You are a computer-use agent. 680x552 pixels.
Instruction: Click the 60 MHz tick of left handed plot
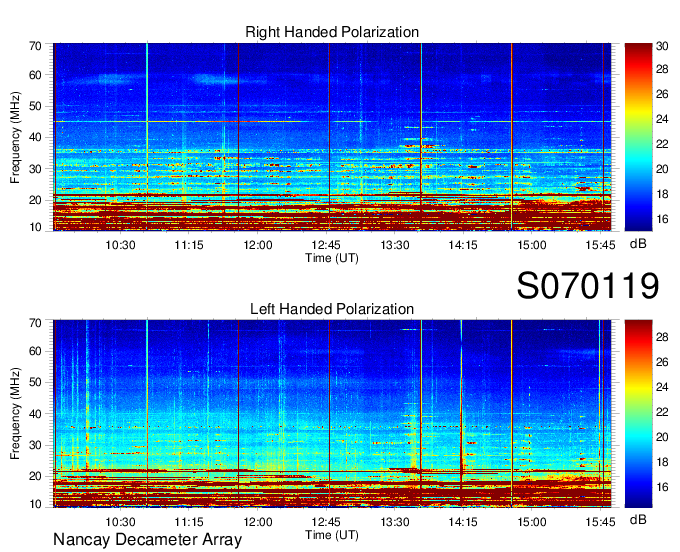[x=35, y=351]
